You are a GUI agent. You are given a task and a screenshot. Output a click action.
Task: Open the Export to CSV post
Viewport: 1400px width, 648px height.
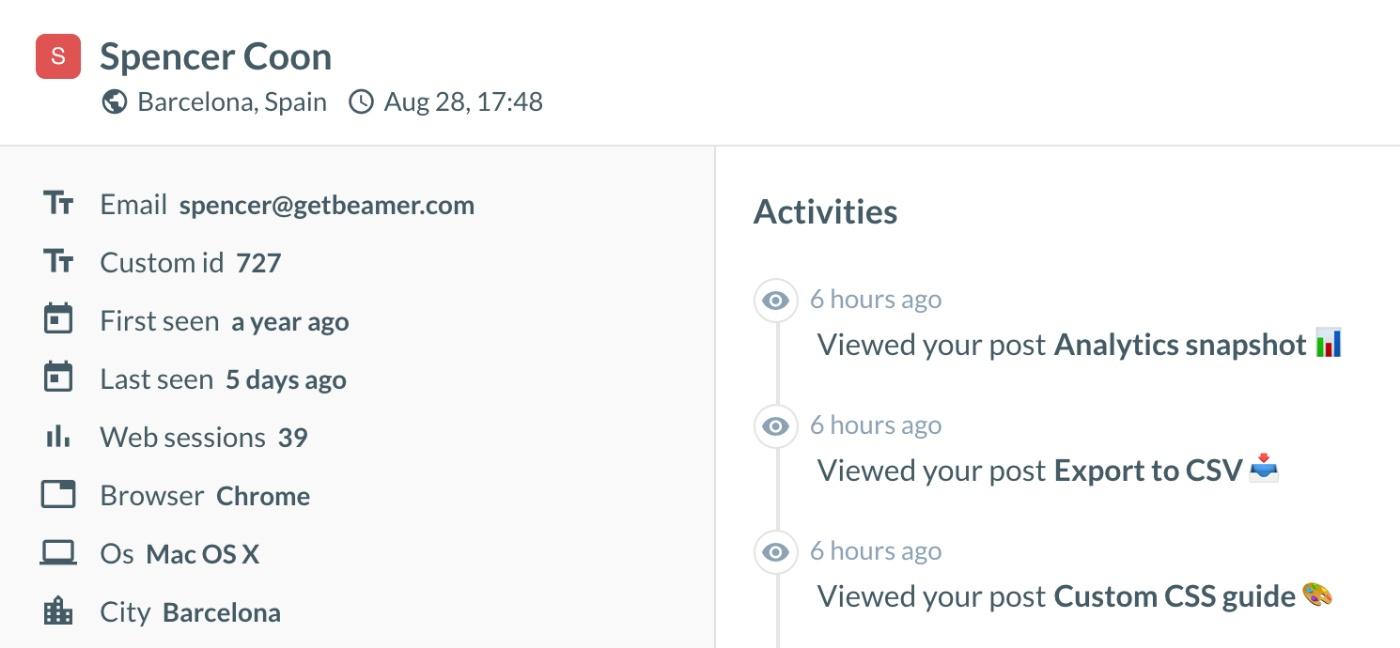coord(1148,470)
